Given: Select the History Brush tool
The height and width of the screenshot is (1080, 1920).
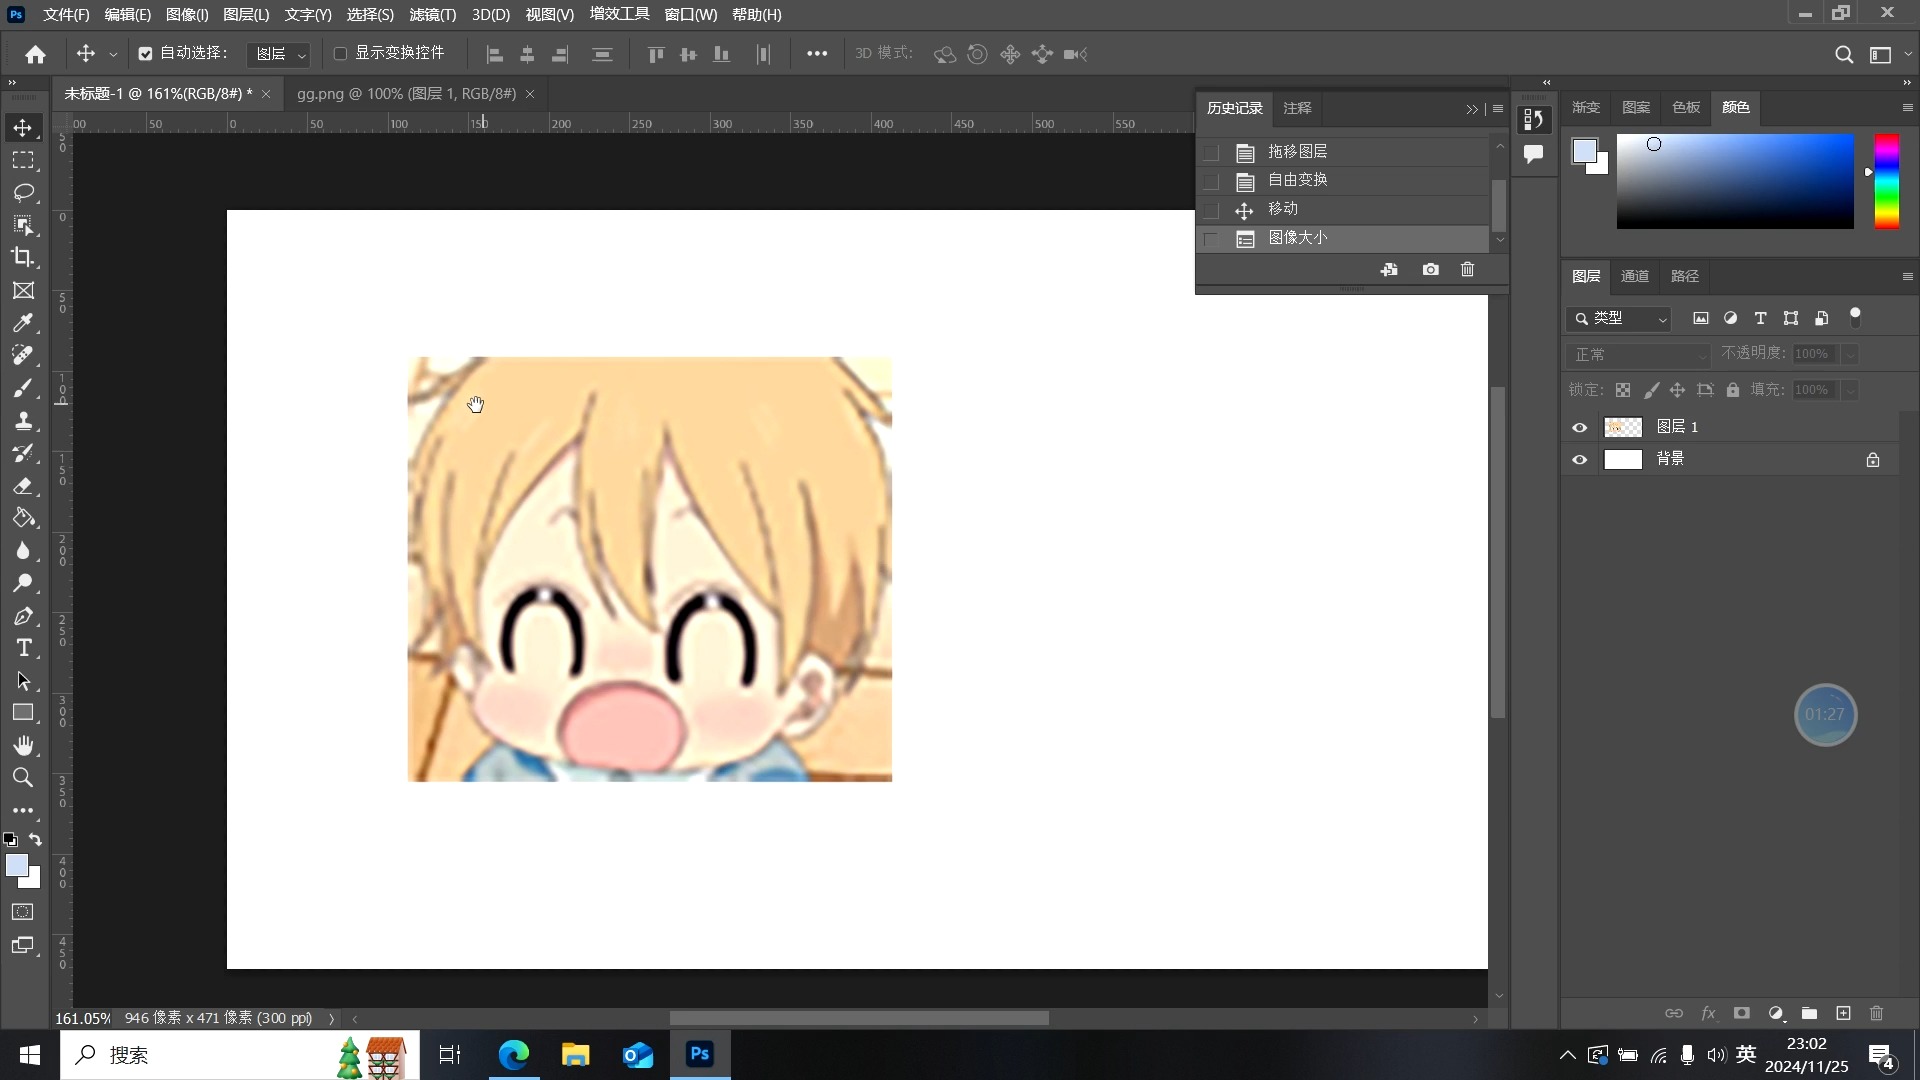Looking at the screenshot, I should [x=23, y=453].
